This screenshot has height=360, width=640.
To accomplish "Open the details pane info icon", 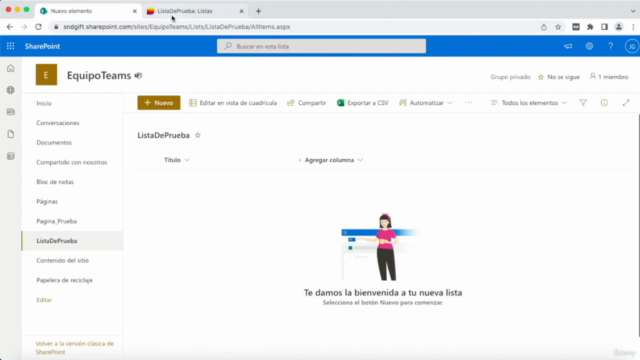I will pyautogui.click(x=604, y=103).
